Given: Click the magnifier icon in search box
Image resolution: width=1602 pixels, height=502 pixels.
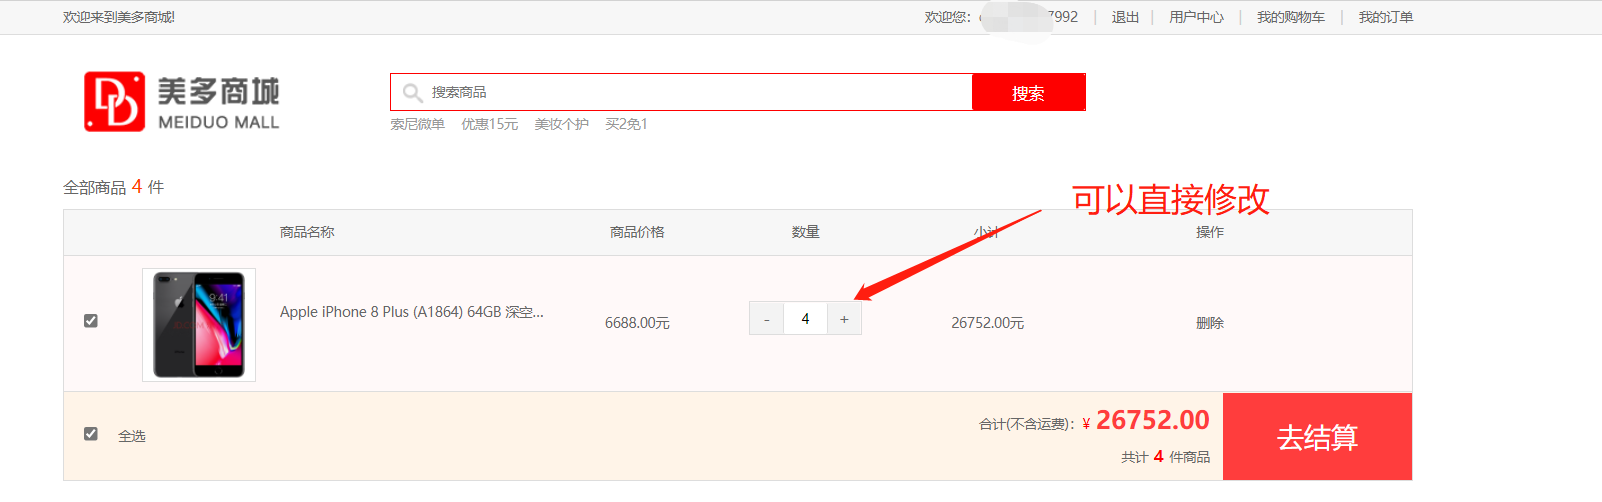Looking at the screenshot, I should click(x=412, y=93).
